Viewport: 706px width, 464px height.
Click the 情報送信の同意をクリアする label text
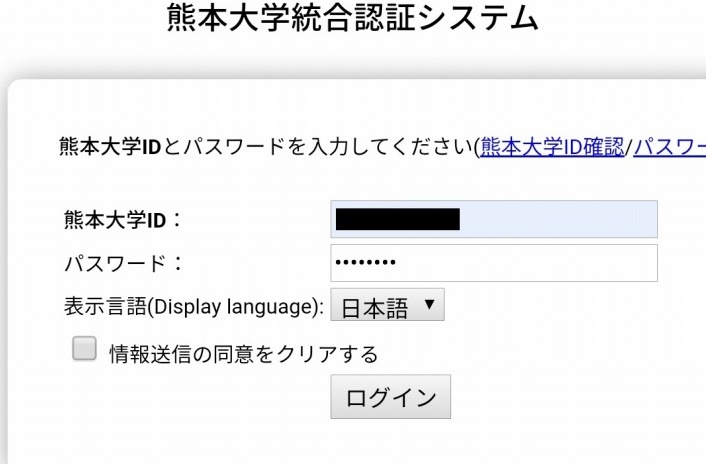[244, 354]
